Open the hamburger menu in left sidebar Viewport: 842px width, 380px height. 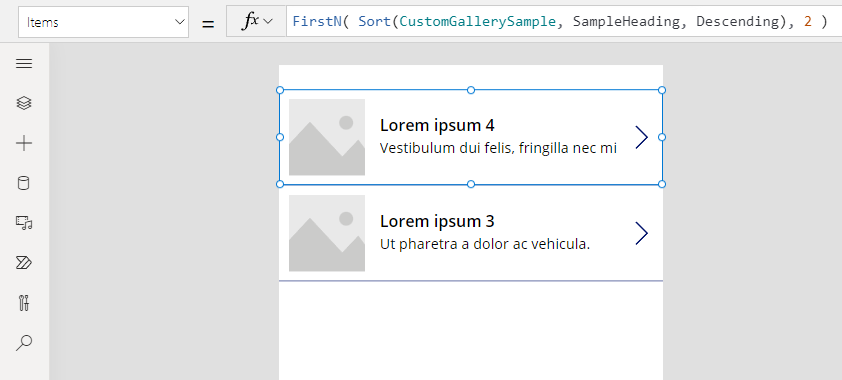pyautogui.click(x=24, y=64)
